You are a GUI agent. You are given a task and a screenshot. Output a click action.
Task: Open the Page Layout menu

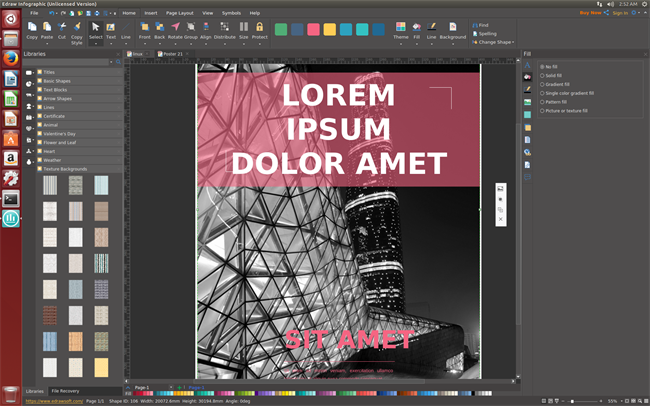click(x=179, y=13)
